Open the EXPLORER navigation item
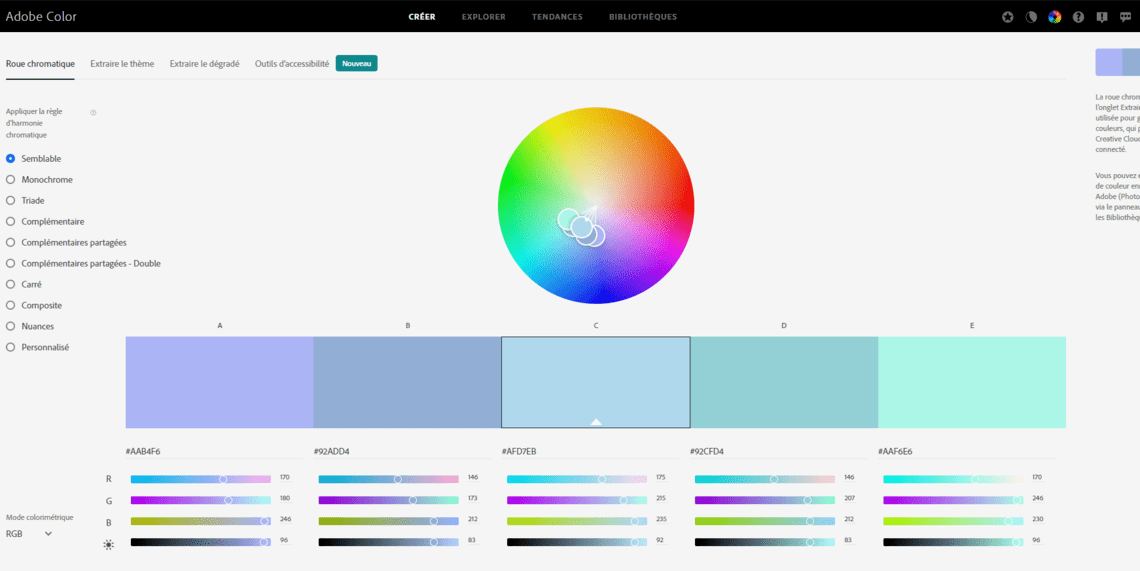1140x571 pixels. click(x=483, y=17)
